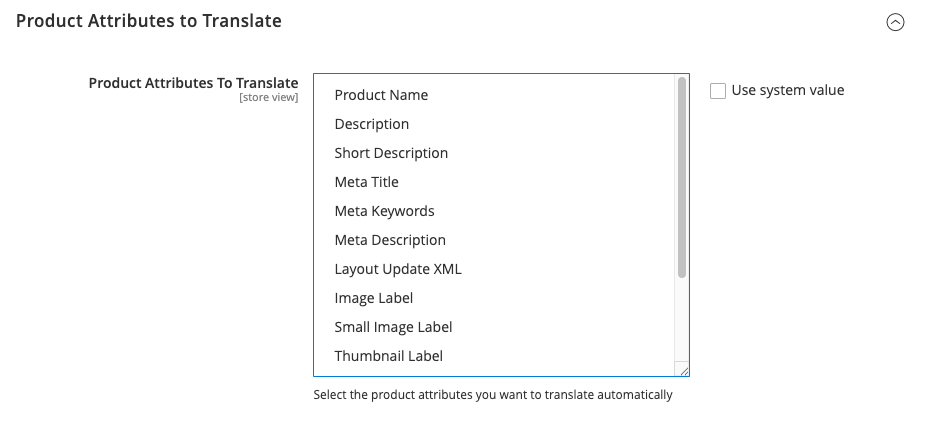926x425 pixels.
Task: Choose Thumbnail Label from the list
Action: click(x=388, y=356)
